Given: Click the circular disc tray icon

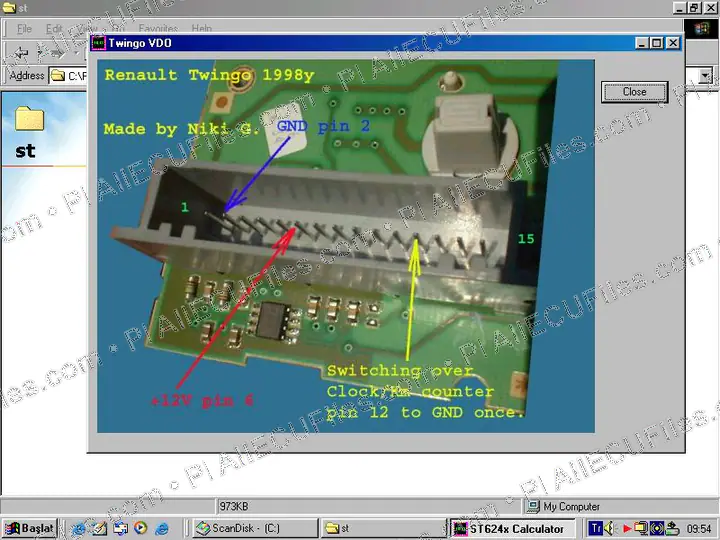Looking at the screenshot, I should [657, 529].
